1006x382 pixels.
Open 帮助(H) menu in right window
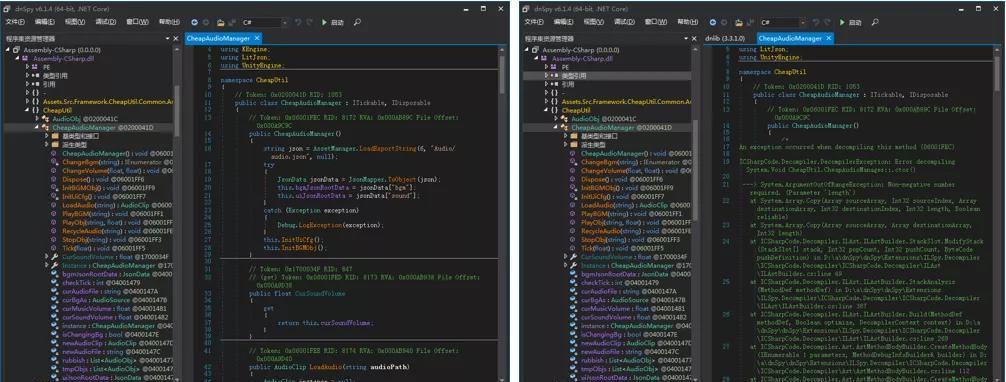(688, 22)
